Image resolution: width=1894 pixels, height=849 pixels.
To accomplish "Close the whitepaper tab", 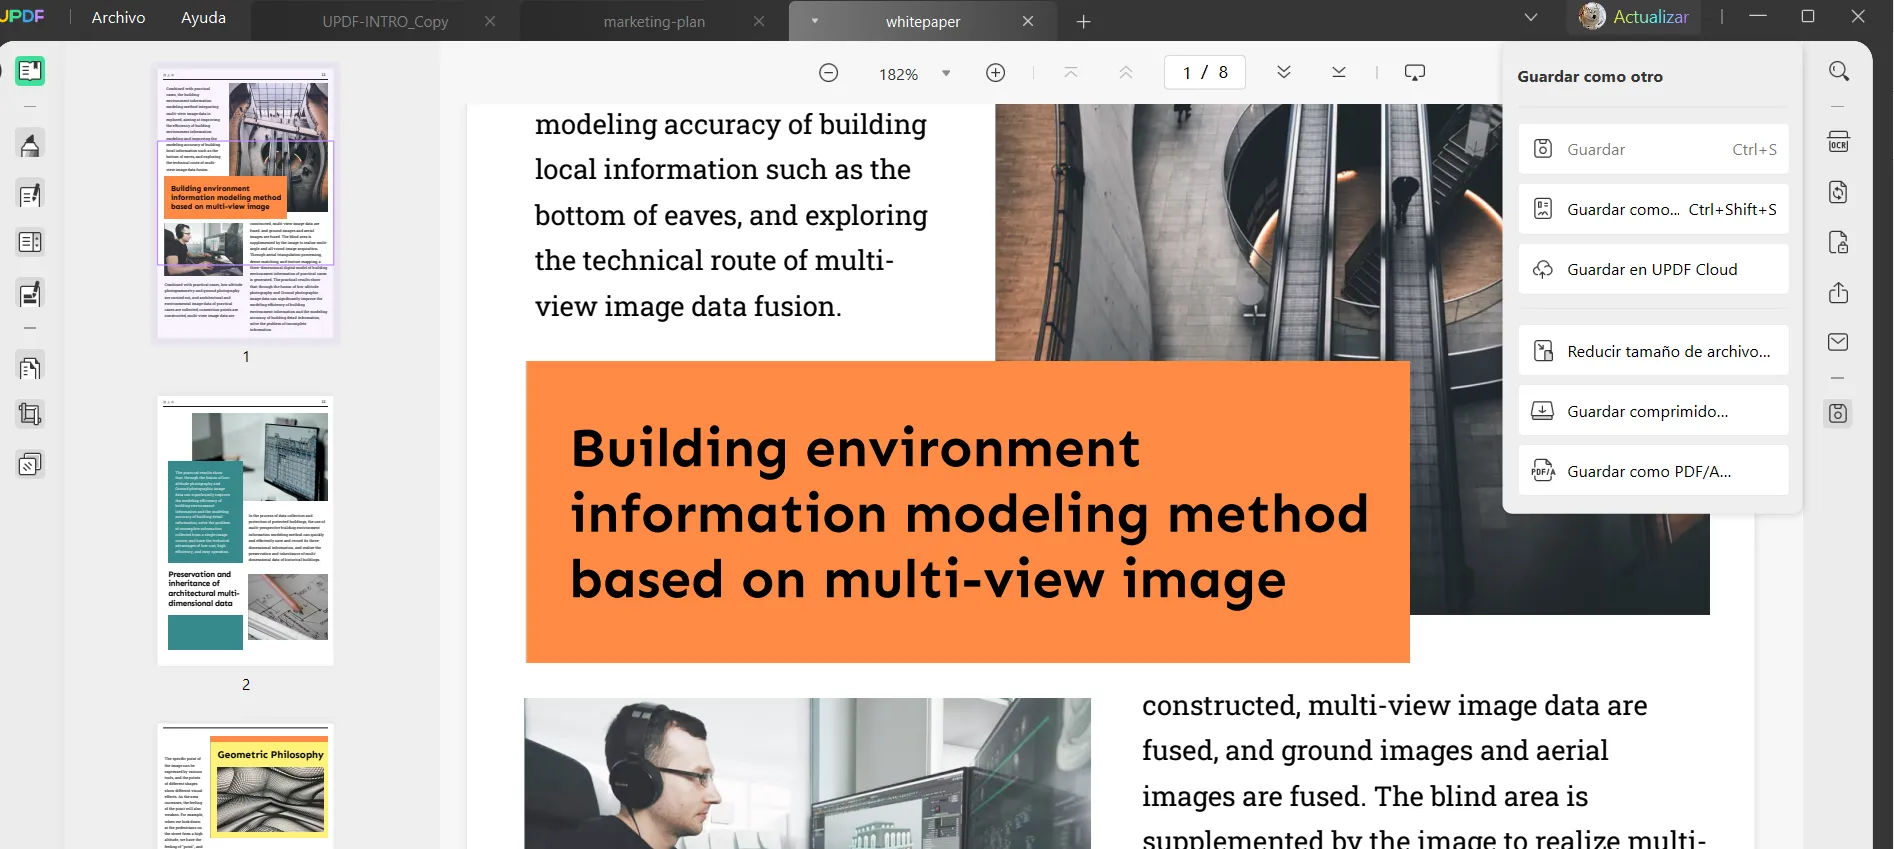I will click(x=1028, y=21).
